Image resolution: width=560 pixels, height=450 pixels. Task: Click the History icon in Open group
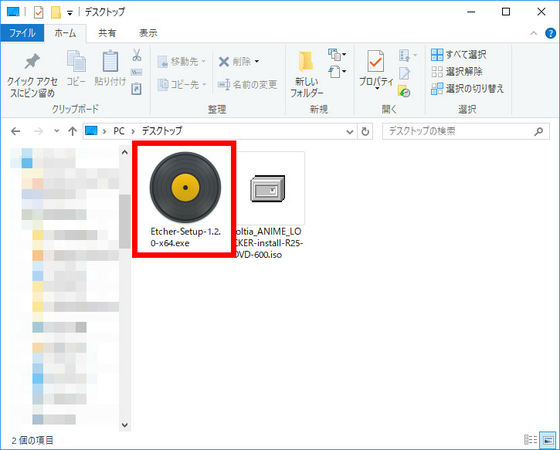click(404, 91)
